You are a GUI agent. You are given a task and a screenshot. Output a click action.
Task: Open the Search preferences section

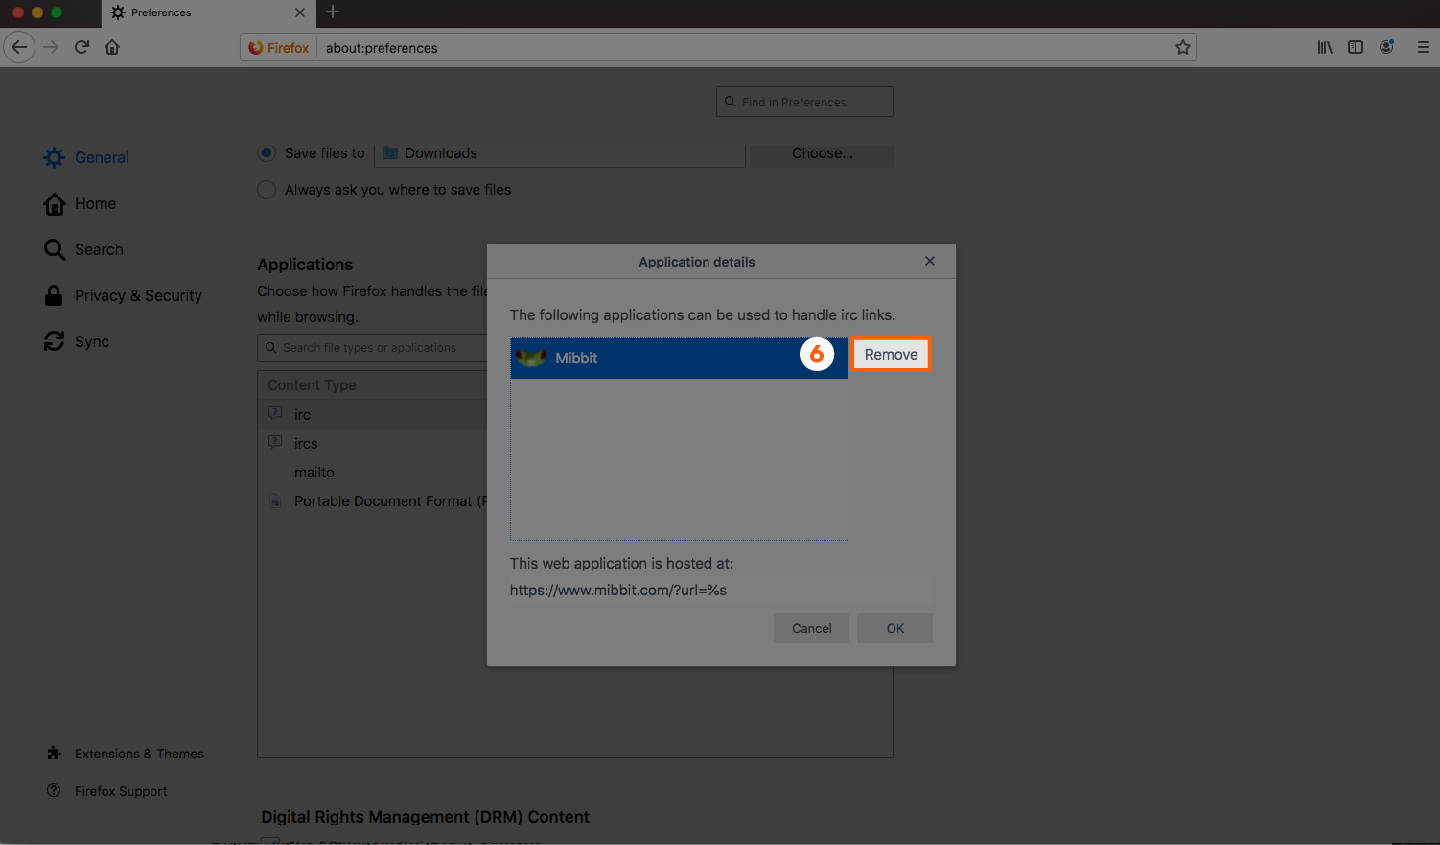click(x=84, y=249)
